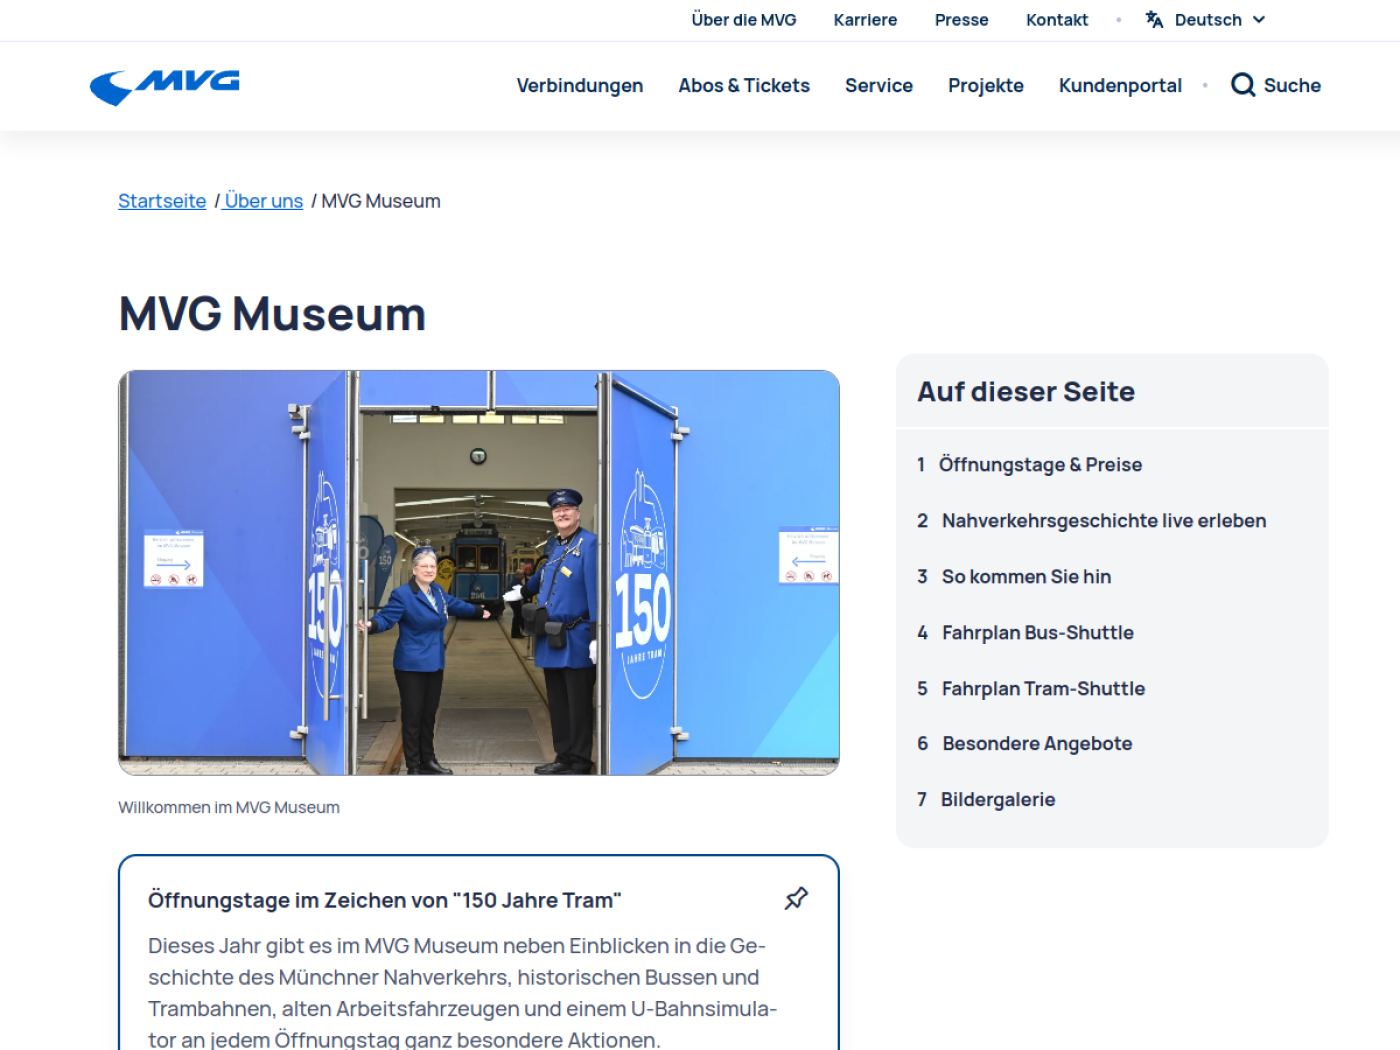Open the Projekte menu
The image size is (1400, 1050).
(986, 86)
